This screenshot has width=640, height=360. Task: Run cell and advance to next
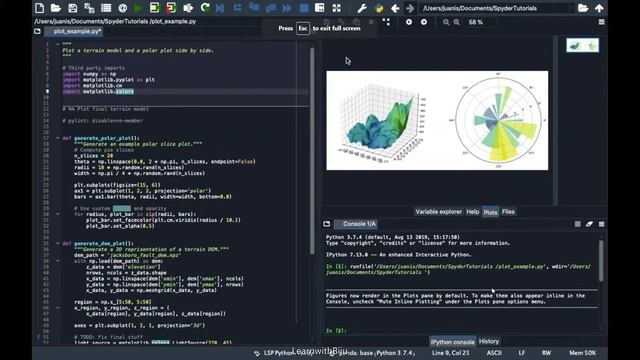(171, 8)
